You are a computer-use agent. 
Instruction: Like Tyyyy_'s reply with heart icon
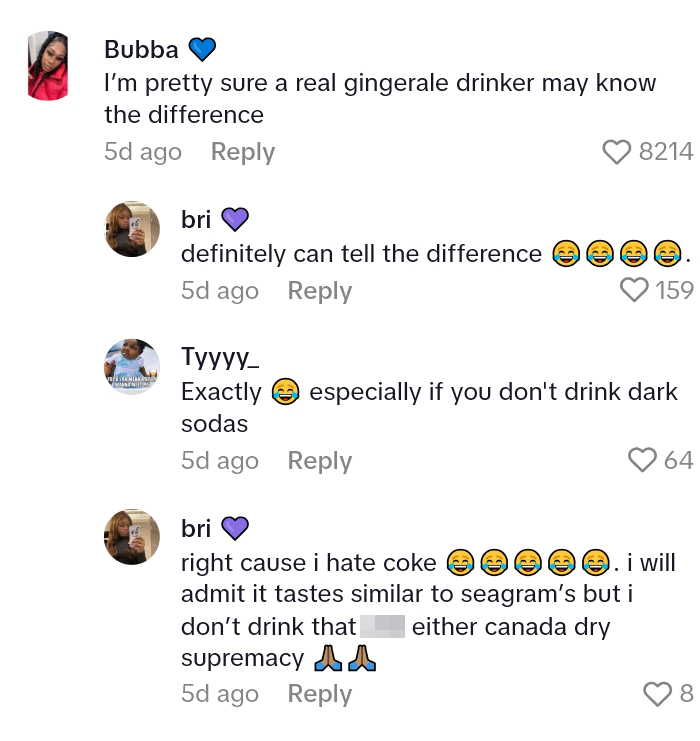pyautogui.click(x=641, y=460)
